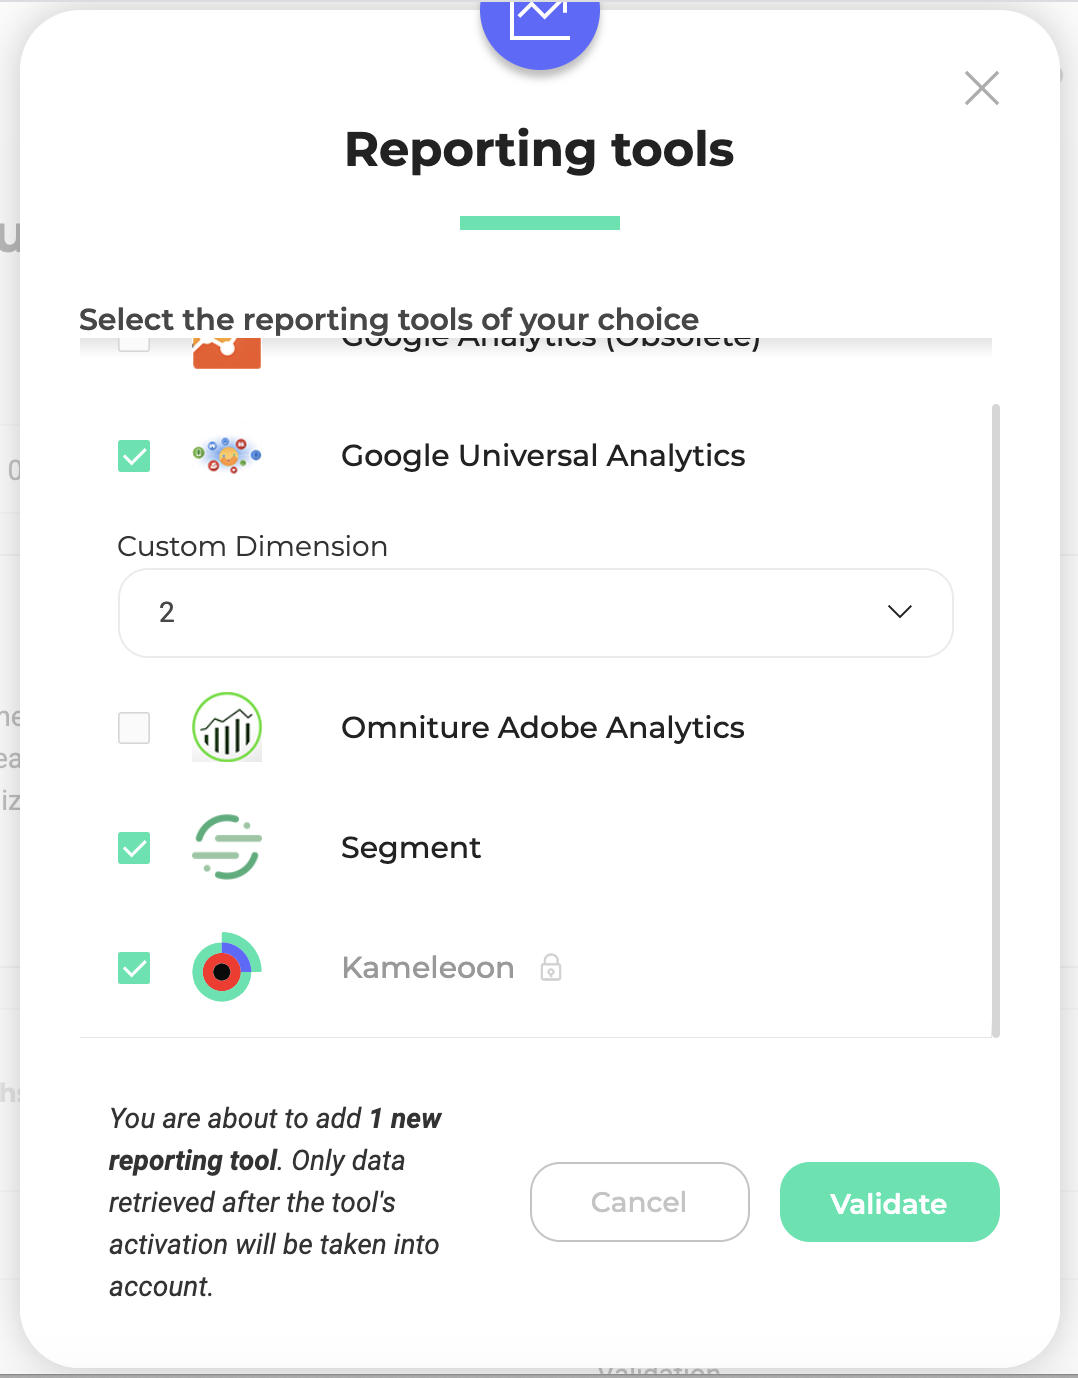Enable the Omniture Adobe Analytics checkbox

click(x=134, y=728)
